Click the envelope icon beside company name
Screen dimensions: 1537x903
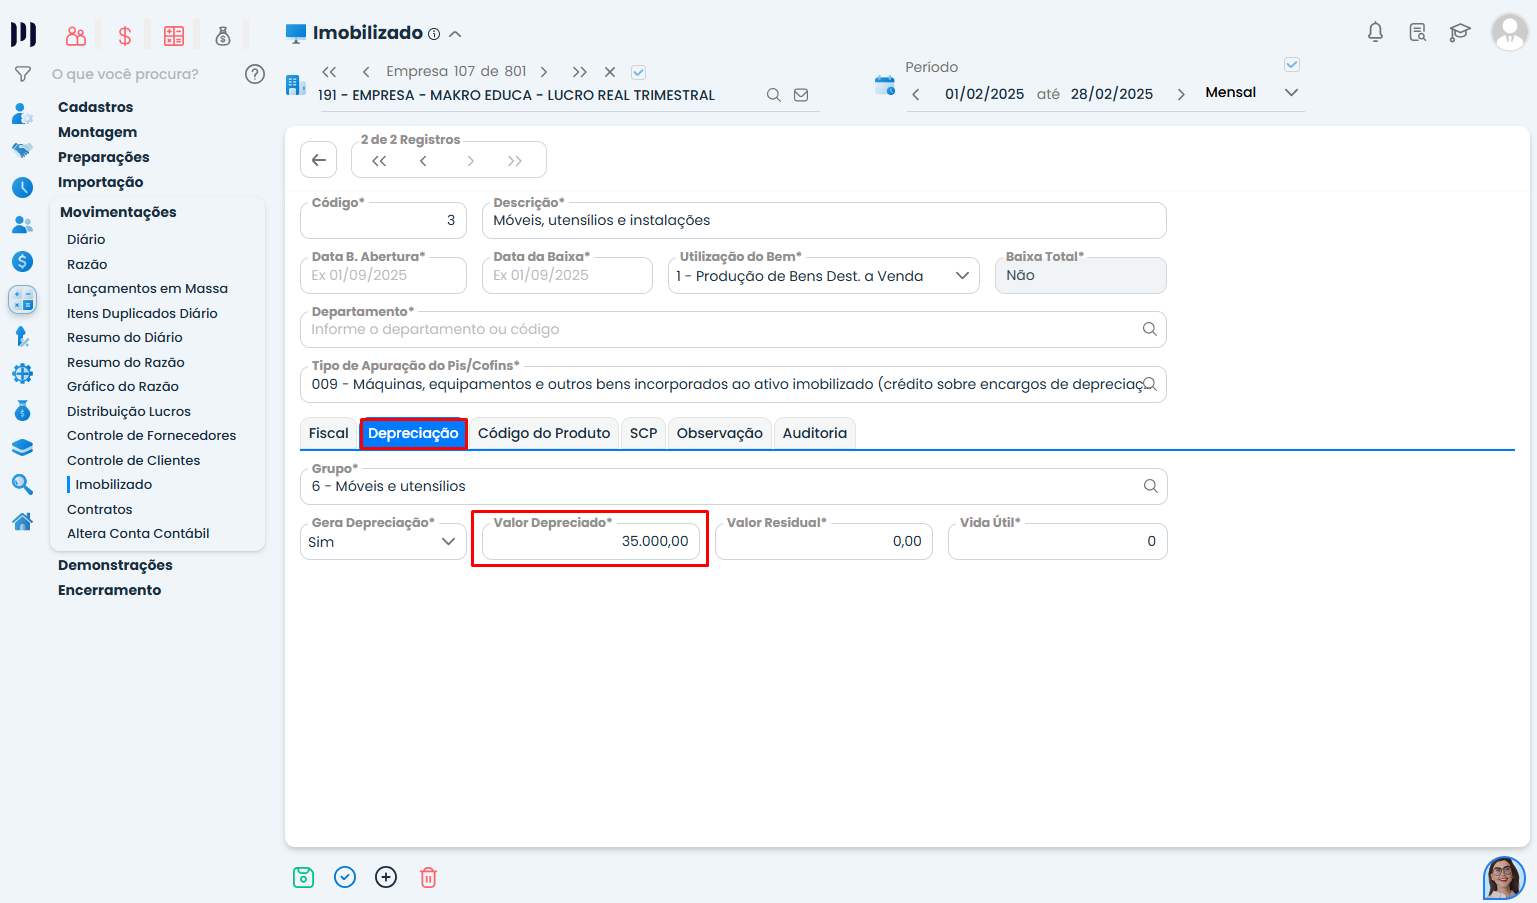coord(801,95)
